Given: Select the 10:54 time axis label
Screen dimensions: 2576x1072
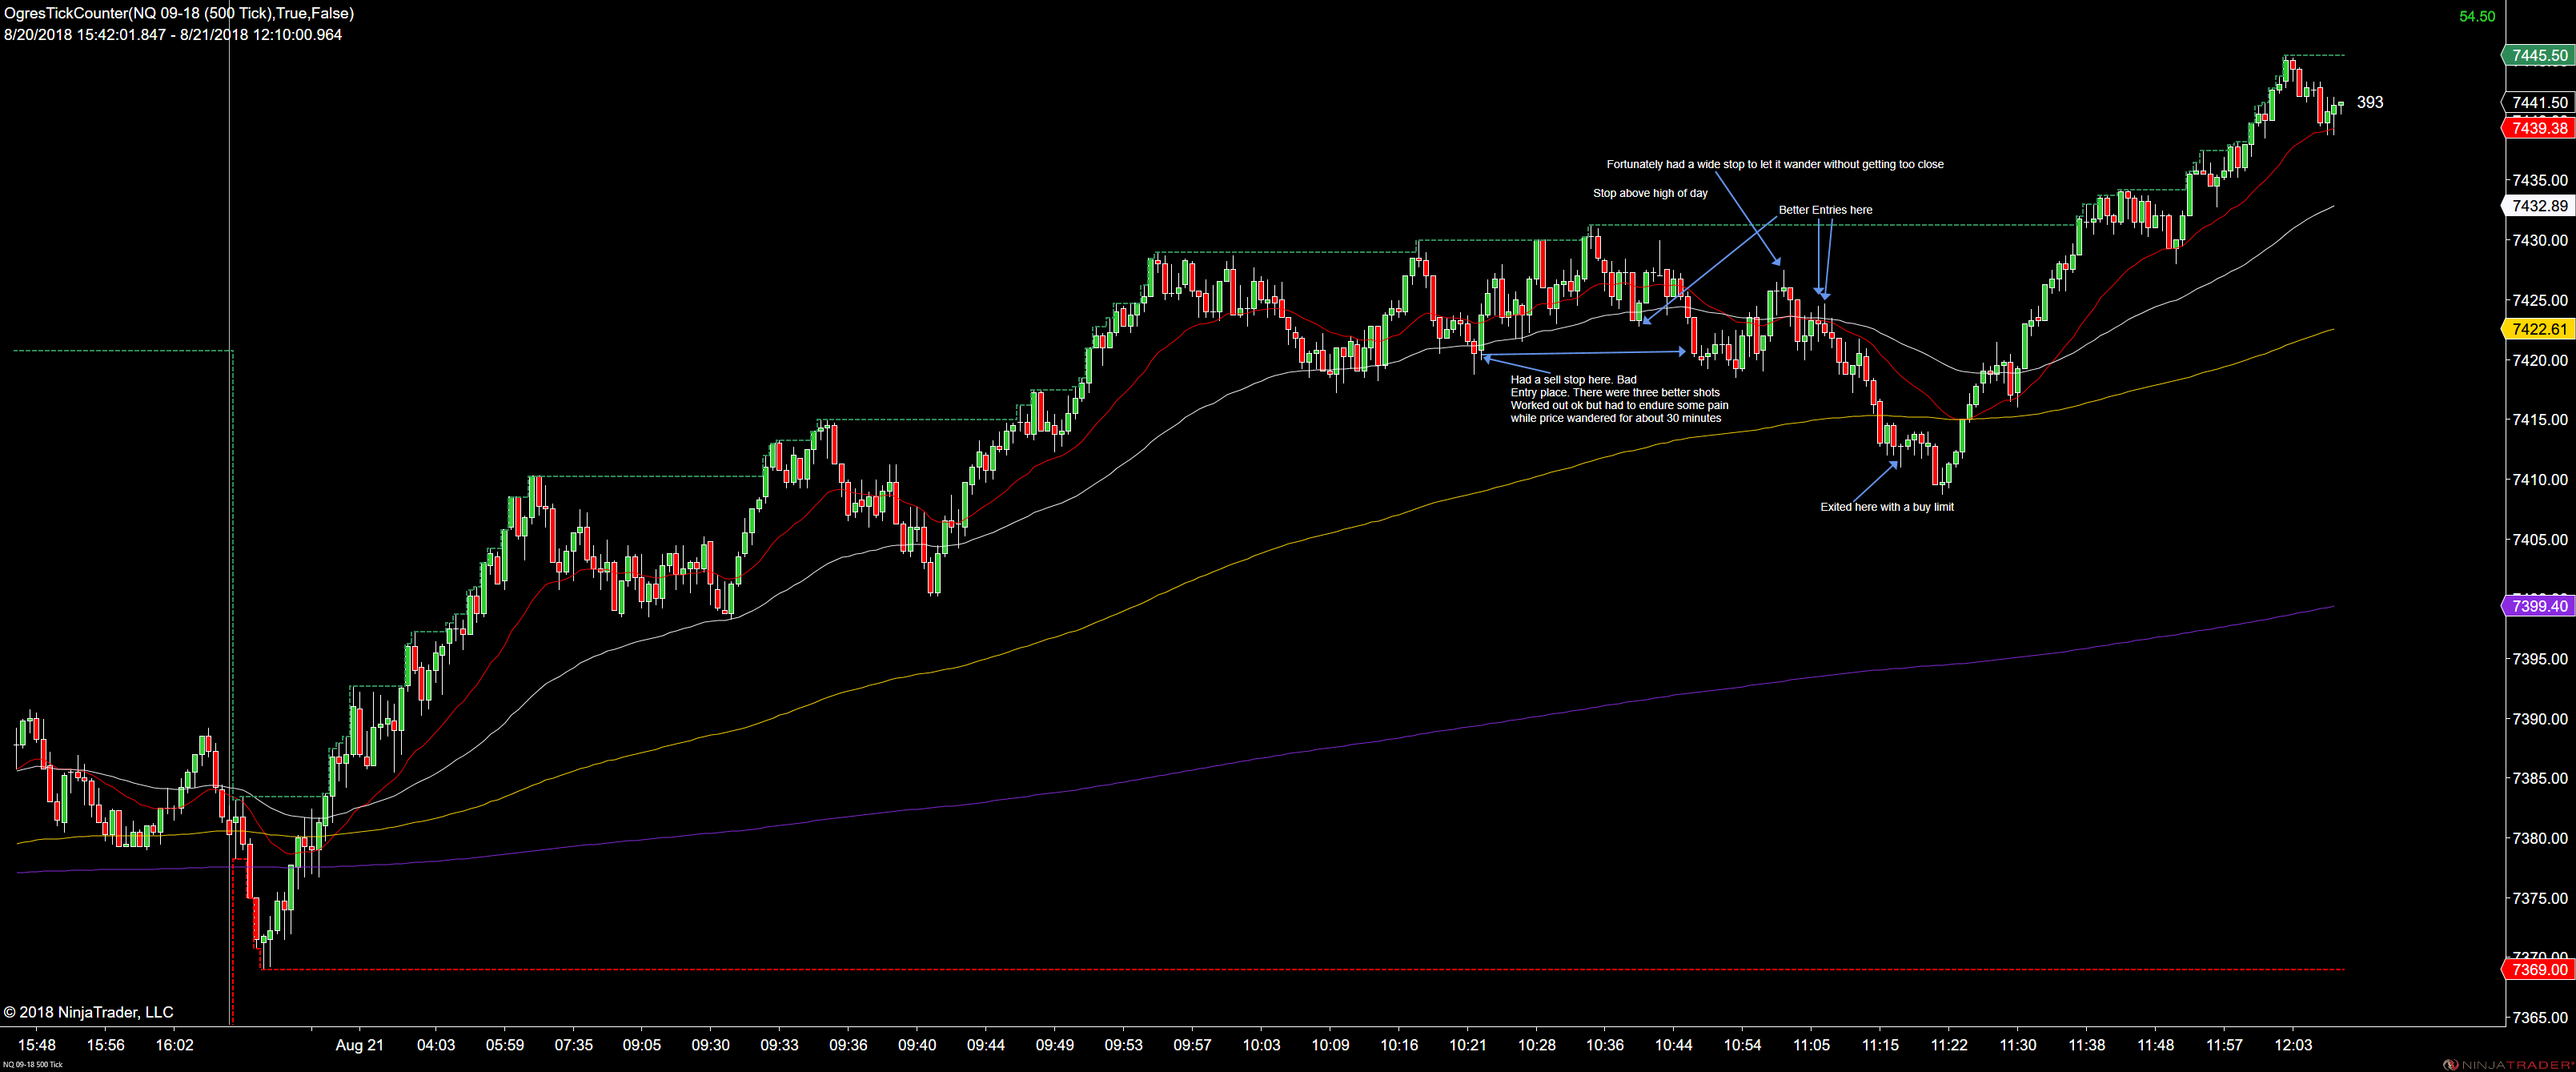Looking at the screenshot, I should point(1743,1045).
